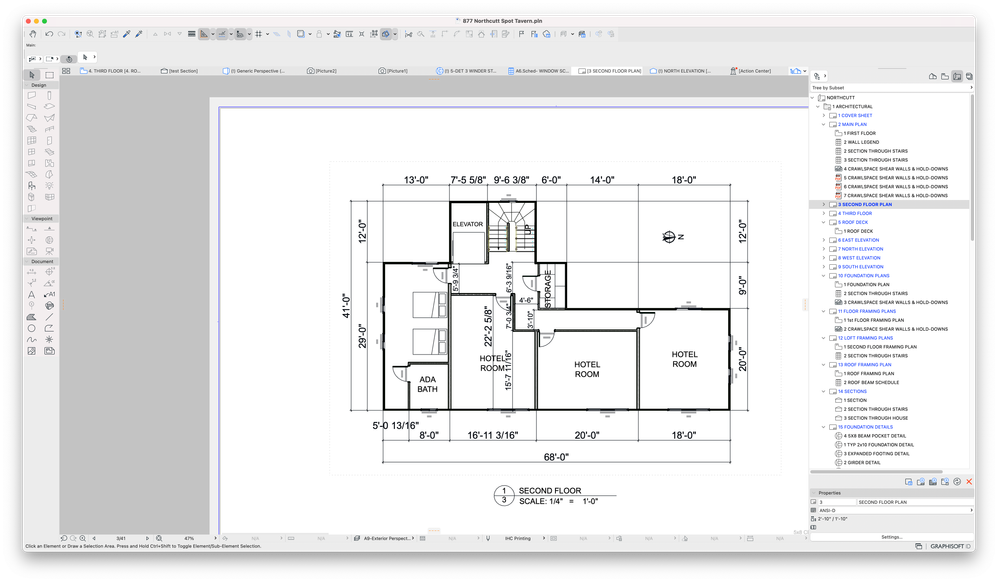Select the Dimension tool in the toolbox
The image size is (998, 582).
[31, 271]
